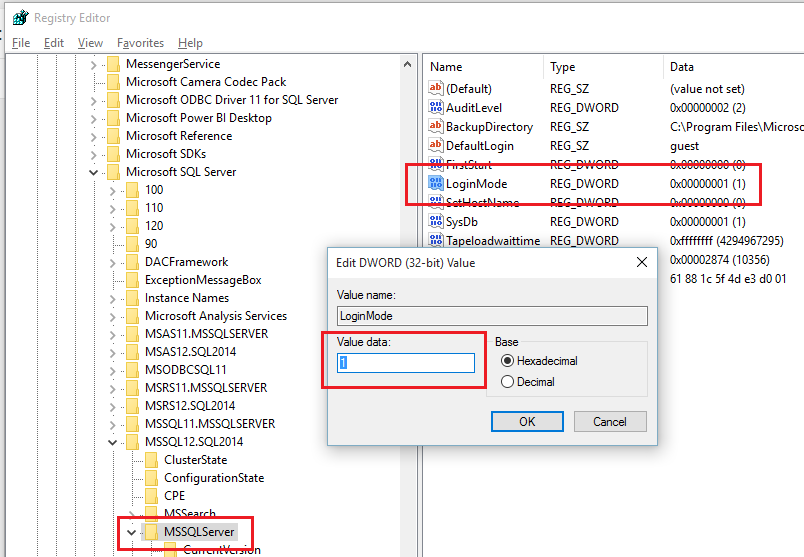Image resolution: width=804 pixels, height=557 pixels.
Task: Click data value 0xffffffff (4294967295)
Action: (x=727, y=241)
